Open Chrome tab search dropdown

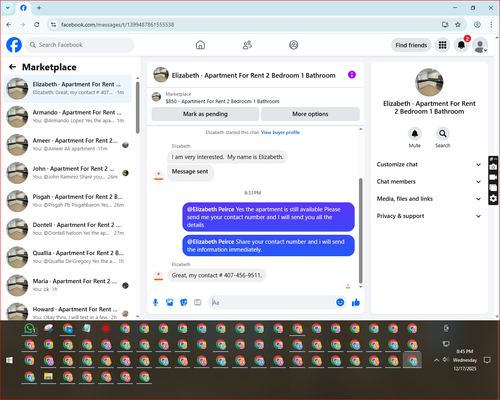(x=8, y=8)
